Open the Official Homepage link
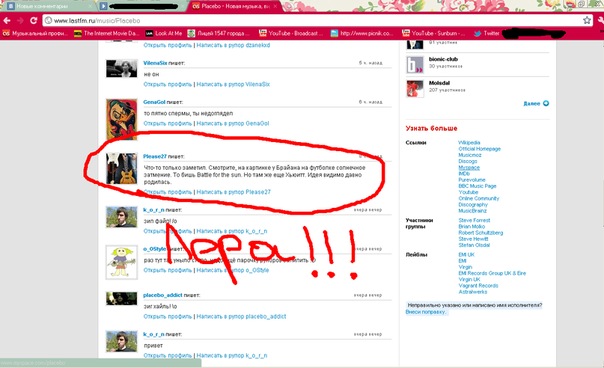604x368 pixels. pyautogui.click(x=480, y=149)
